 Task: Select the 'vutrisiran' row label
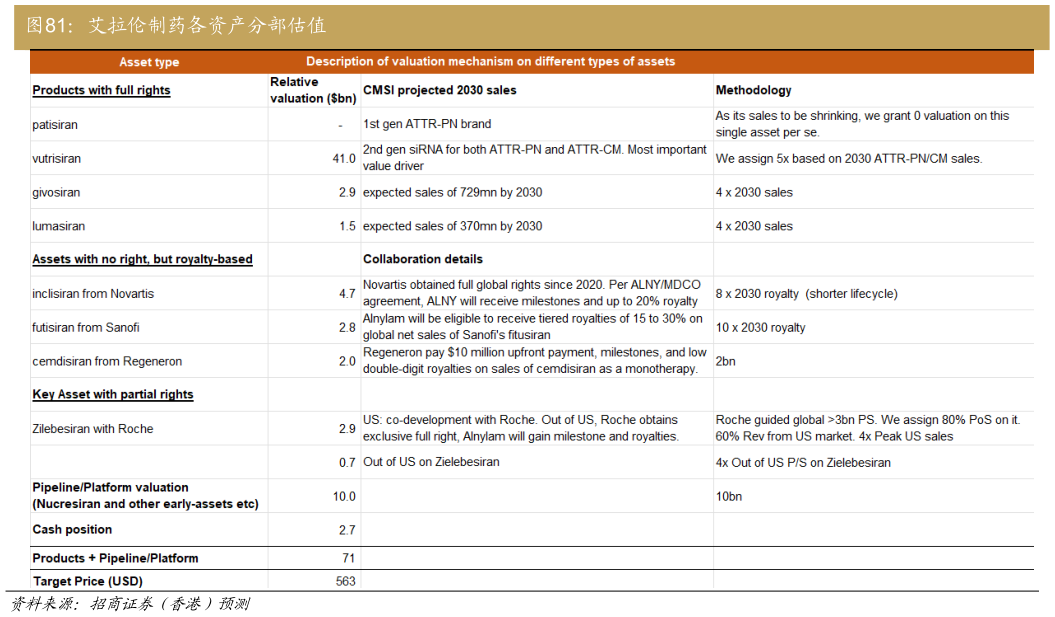click(56, 158)
